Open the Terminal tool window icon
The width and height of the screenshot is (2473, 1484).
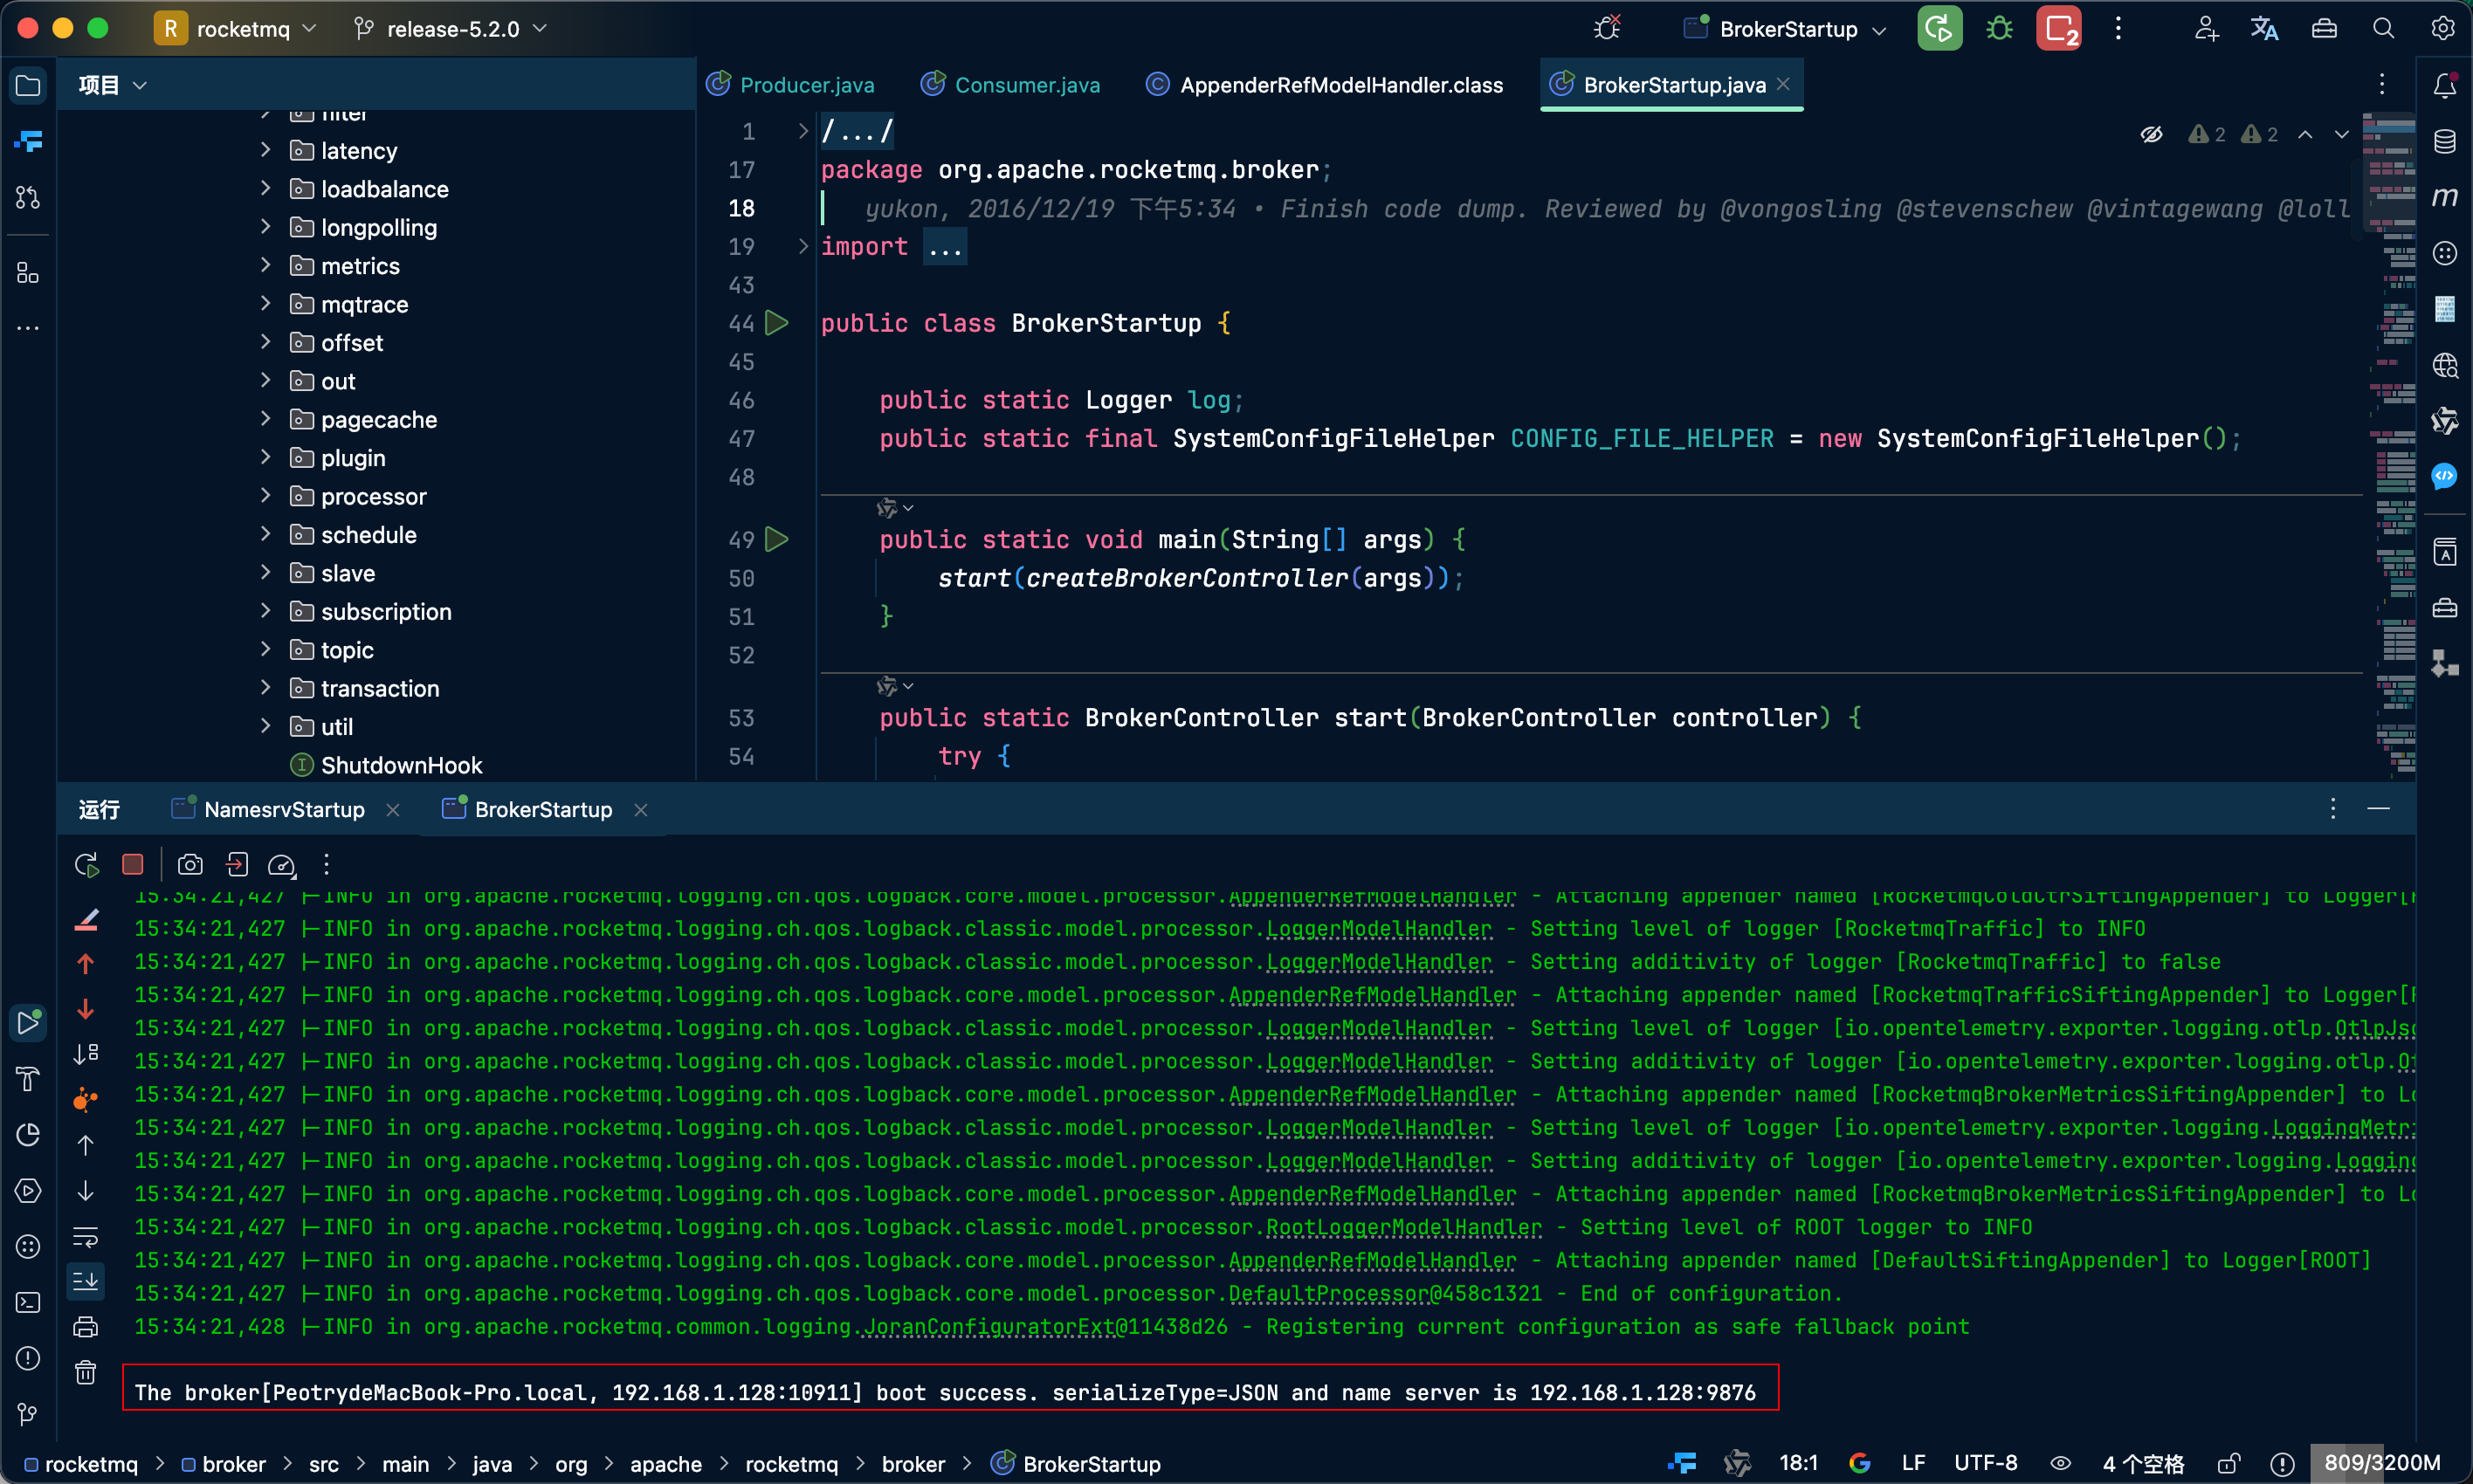(28, 1302)
